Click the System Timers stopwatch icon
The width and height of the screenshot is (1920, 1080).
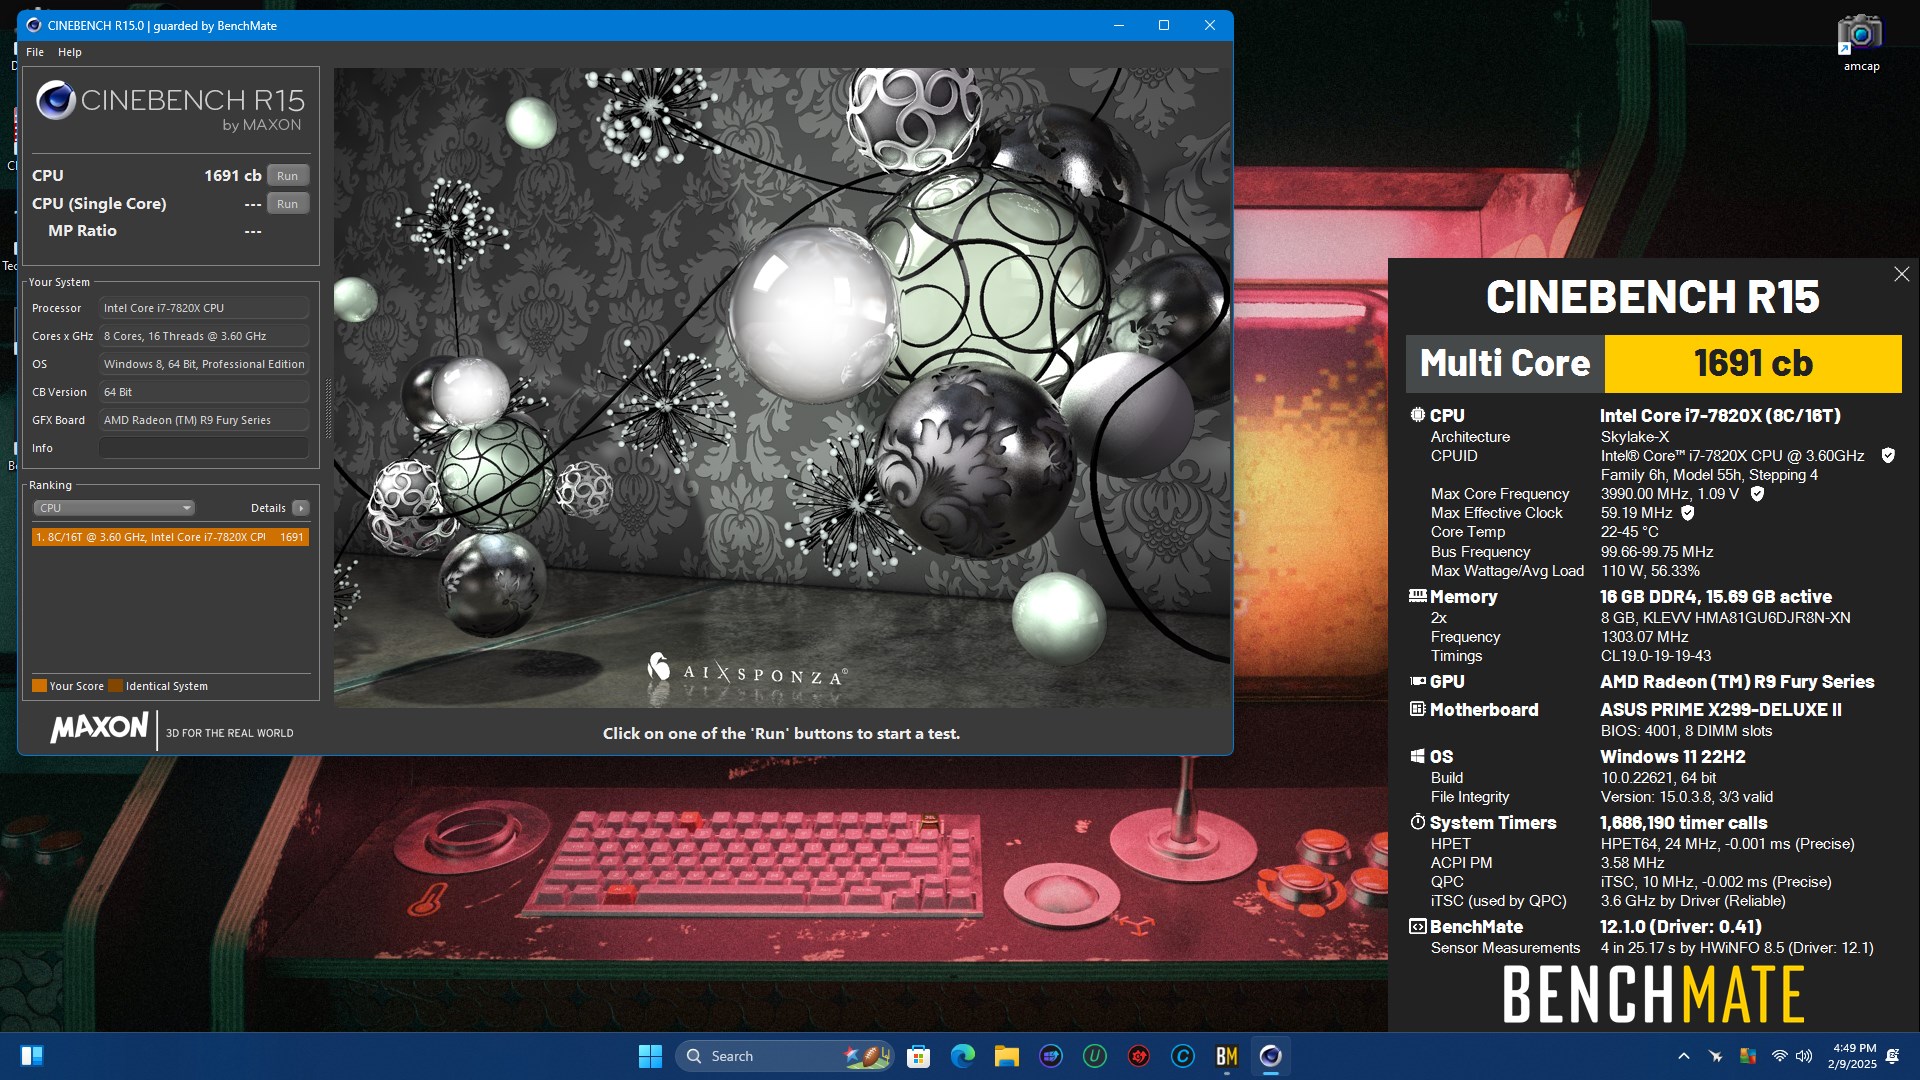point(1417,822)
